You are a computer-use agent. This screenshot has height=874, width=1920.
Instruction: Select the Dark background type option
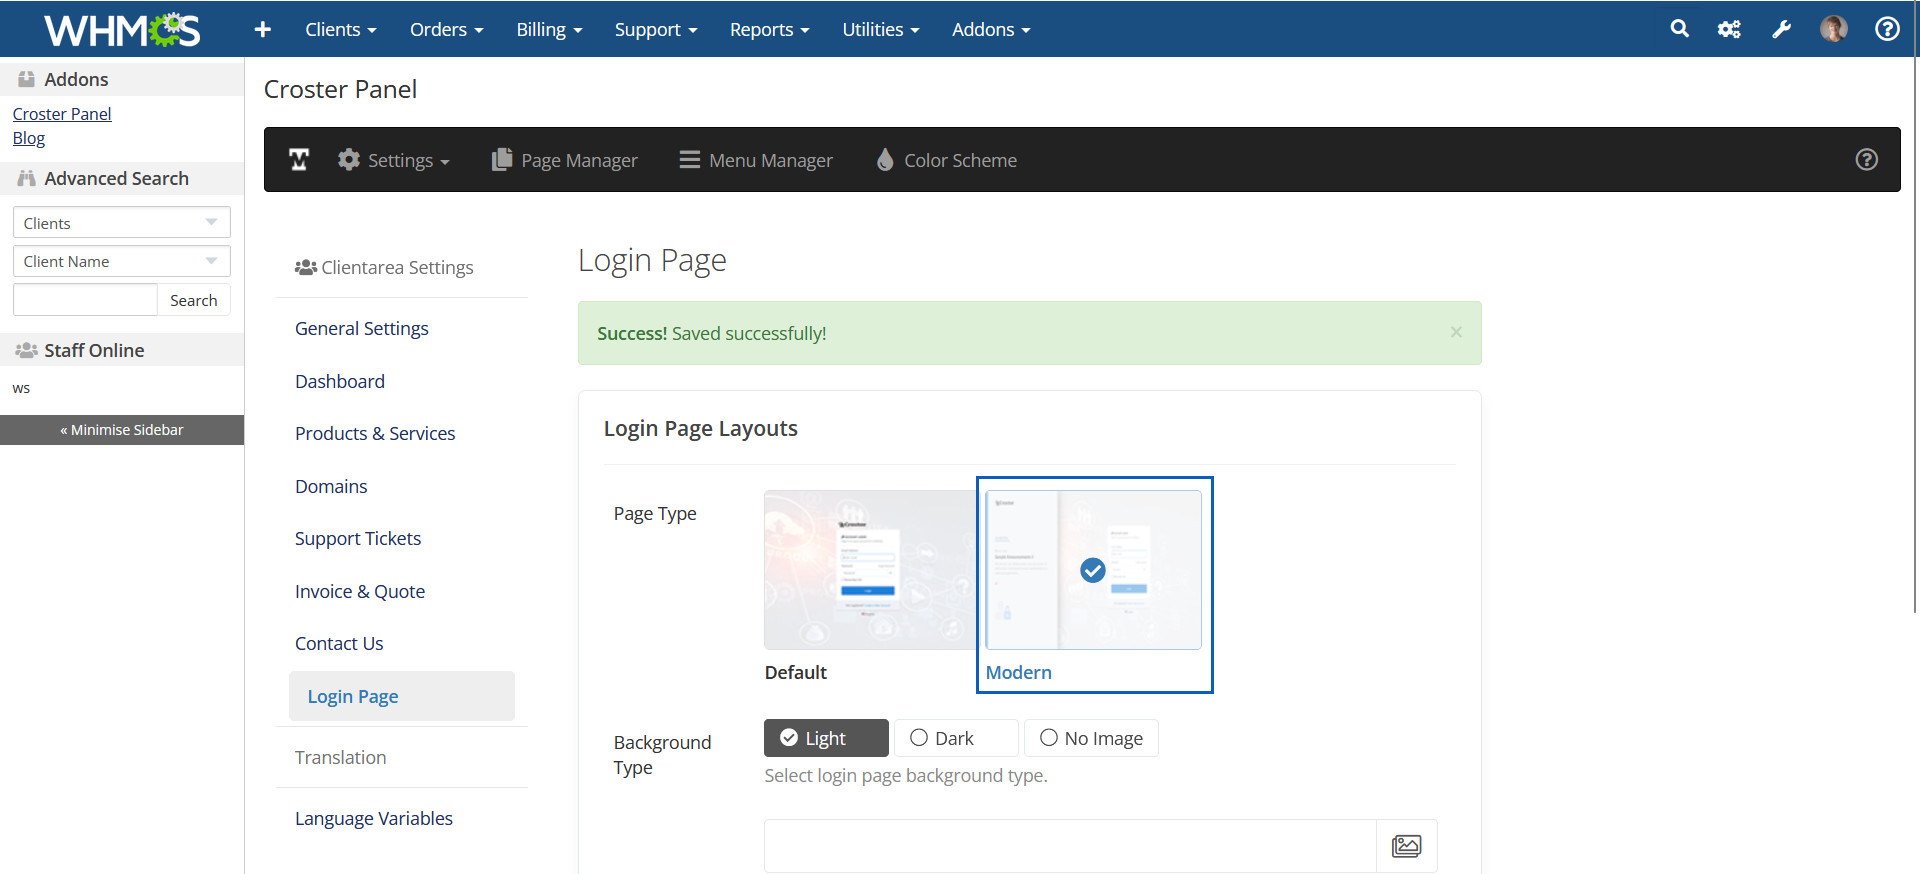[x=955, y=738]
